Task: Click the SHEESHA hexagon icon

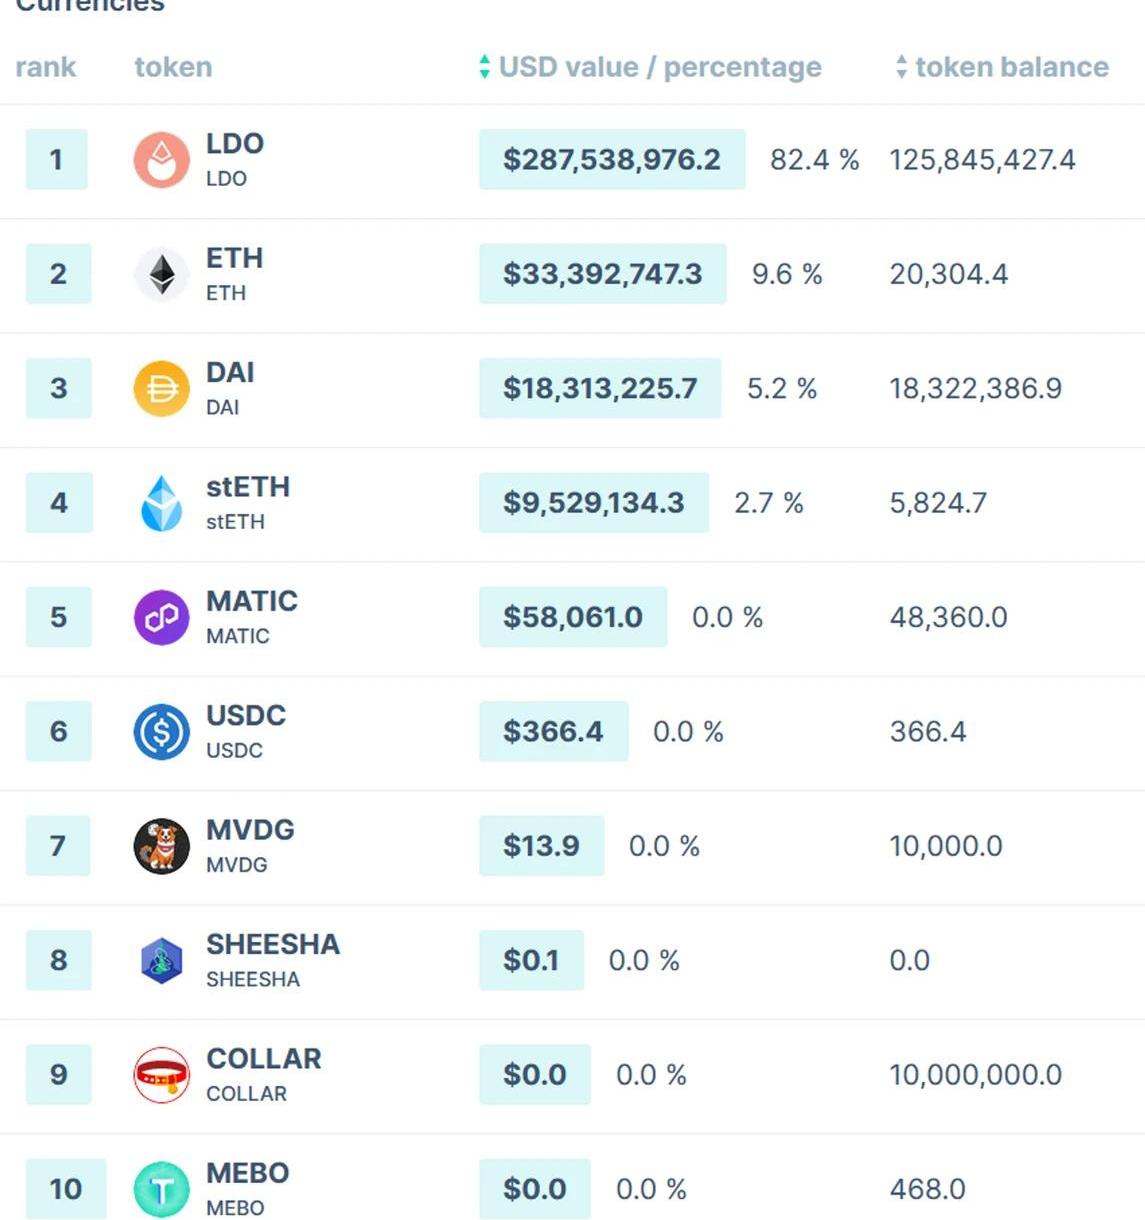Action: point(161,960)
